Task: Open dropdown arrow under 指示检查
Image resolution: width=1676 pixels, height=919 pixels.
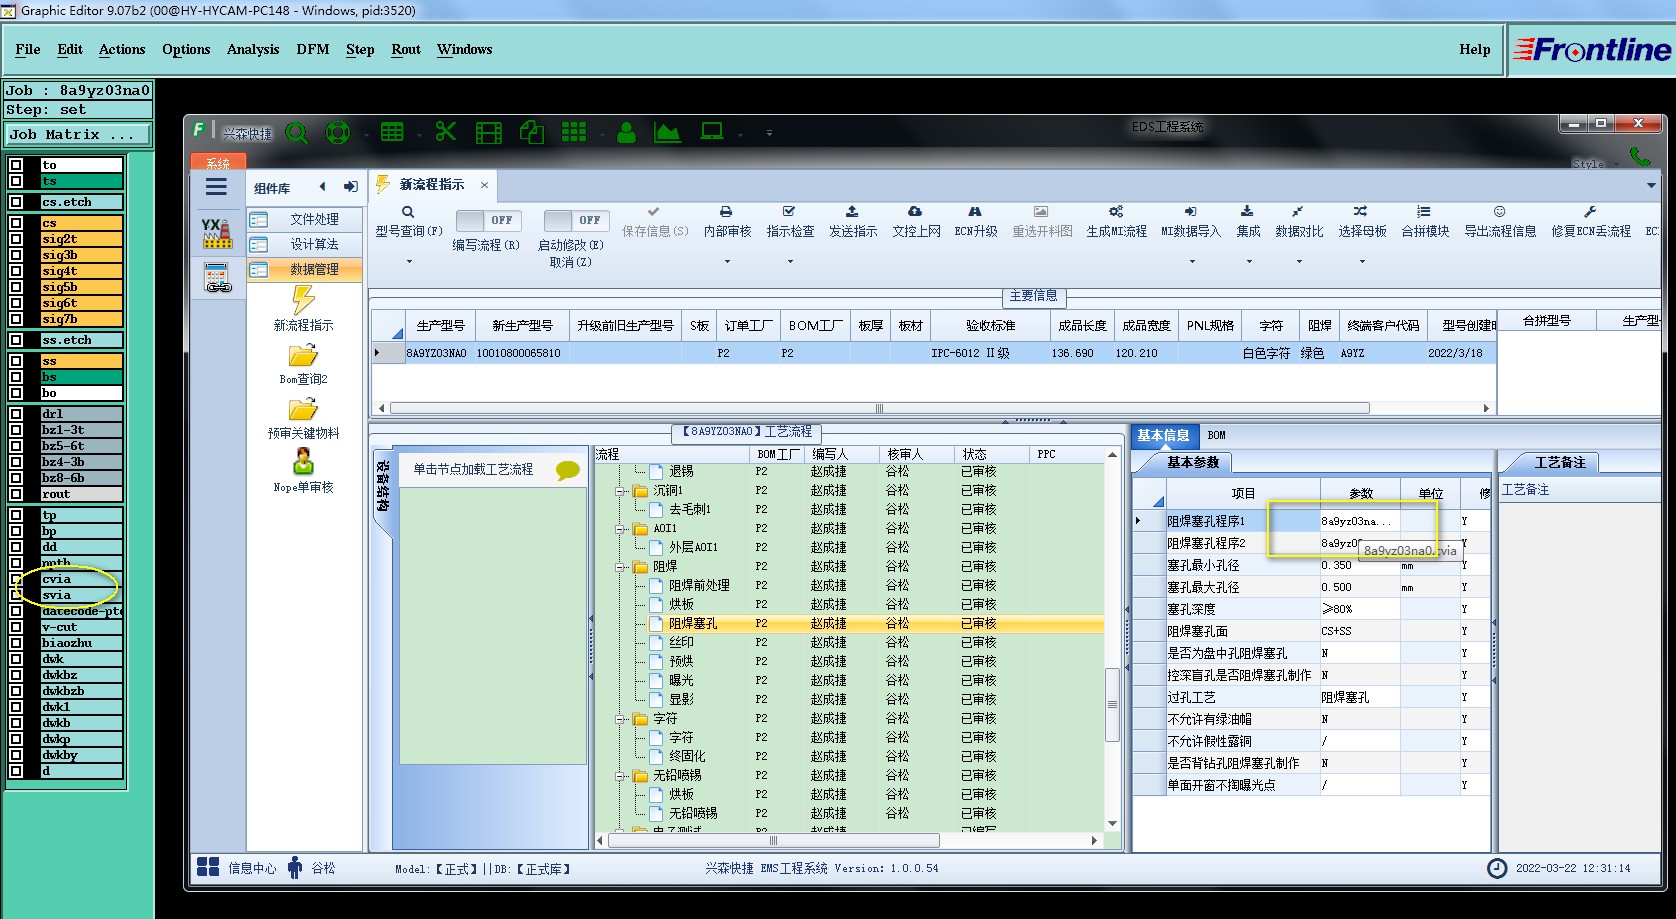Action: (x=790, y=262)
